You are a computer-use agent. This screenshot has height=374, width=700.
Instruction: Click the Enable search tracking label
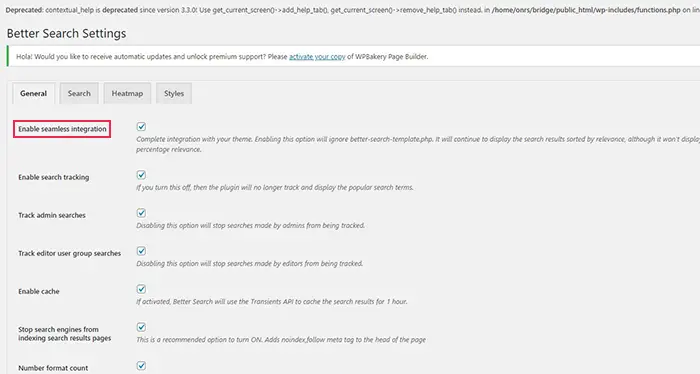(54, 177)
